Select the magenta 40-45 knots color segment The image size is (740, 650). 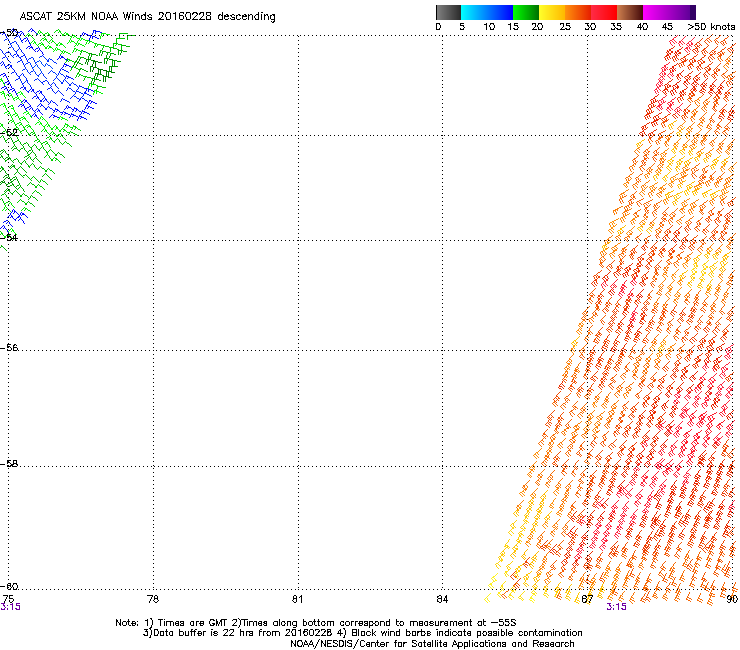click(656, 12)
